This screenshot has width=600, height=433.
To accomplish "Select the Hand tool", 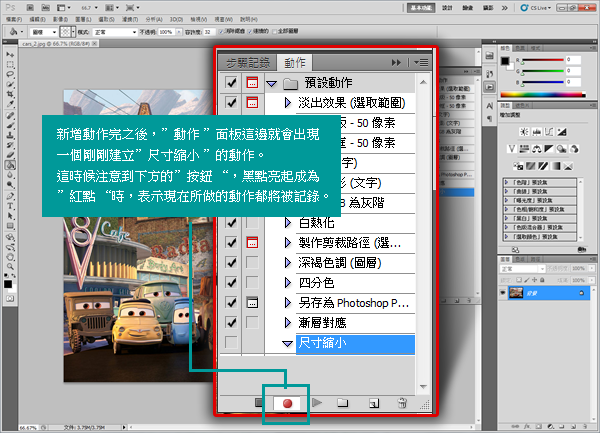I will [10, 257].
